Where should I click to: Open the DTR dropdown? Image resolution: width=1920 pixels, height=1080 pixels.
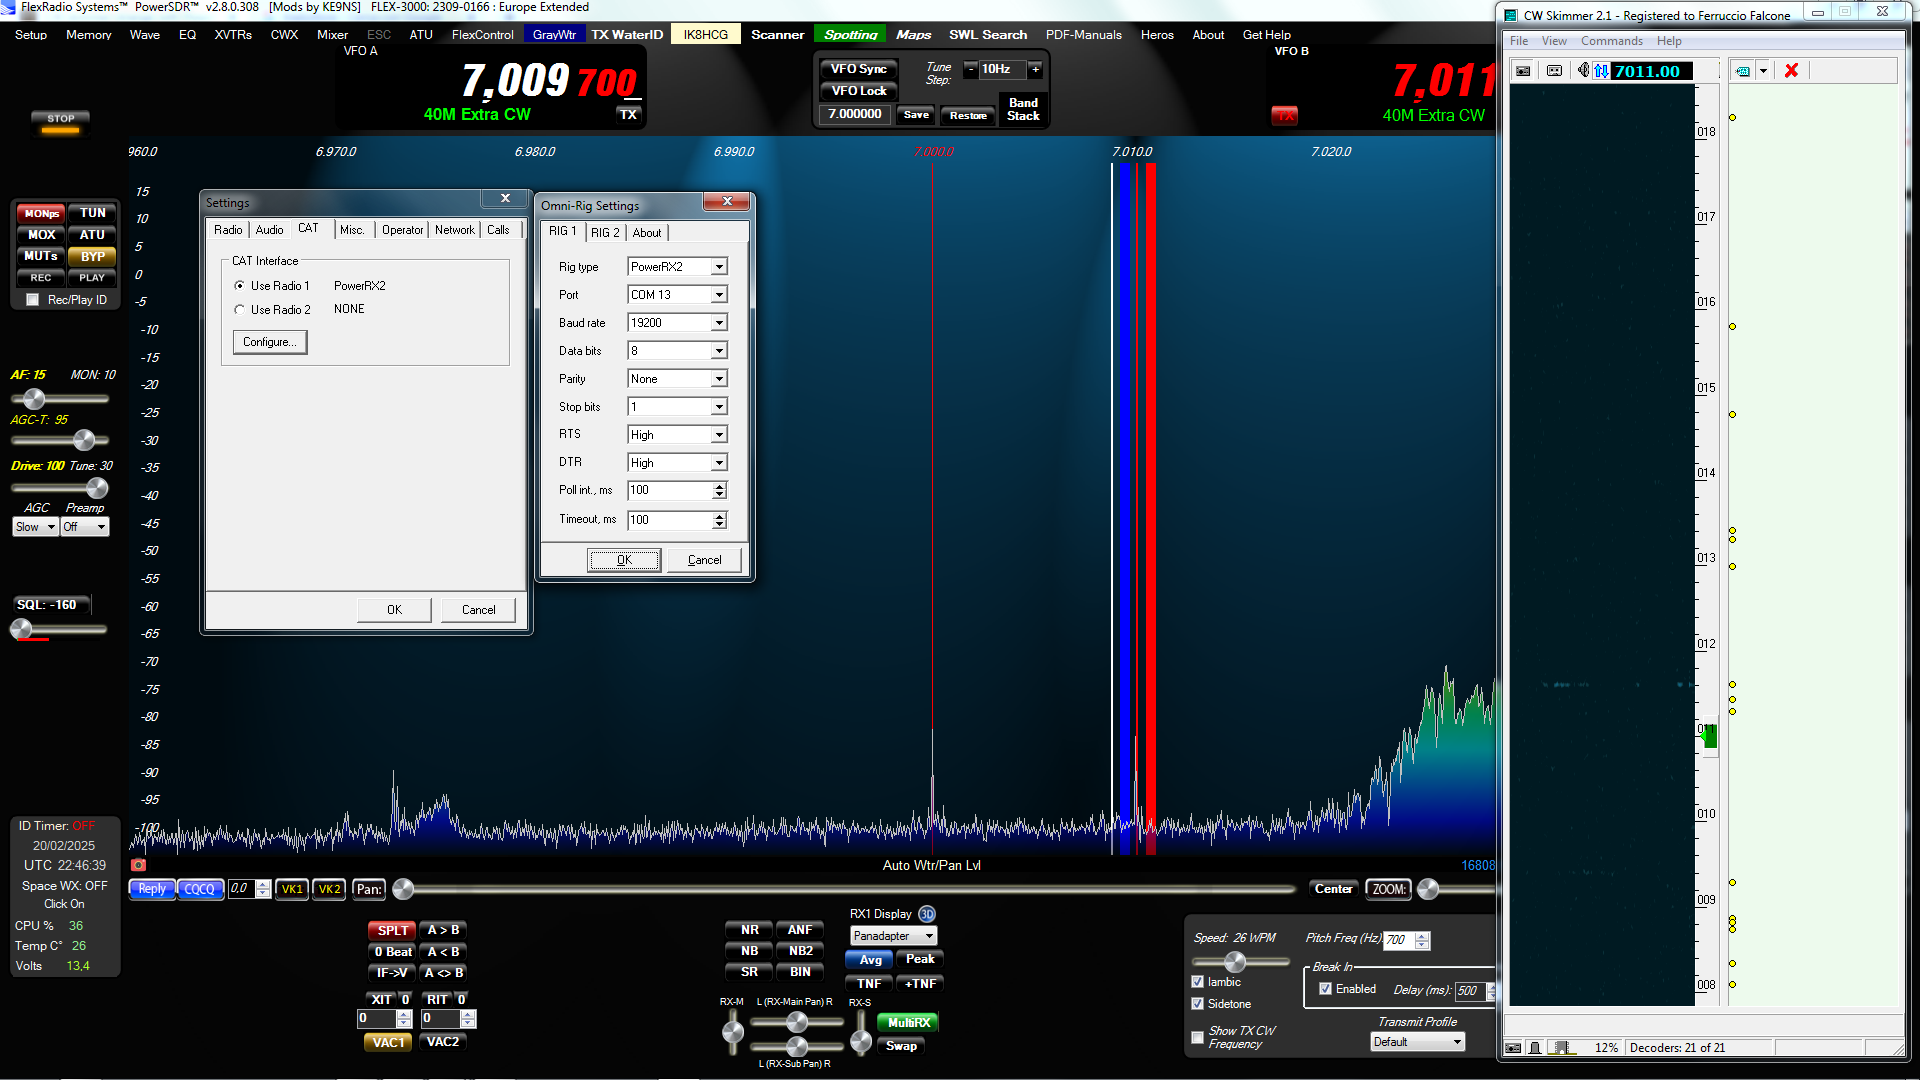[x=719, y=463]
